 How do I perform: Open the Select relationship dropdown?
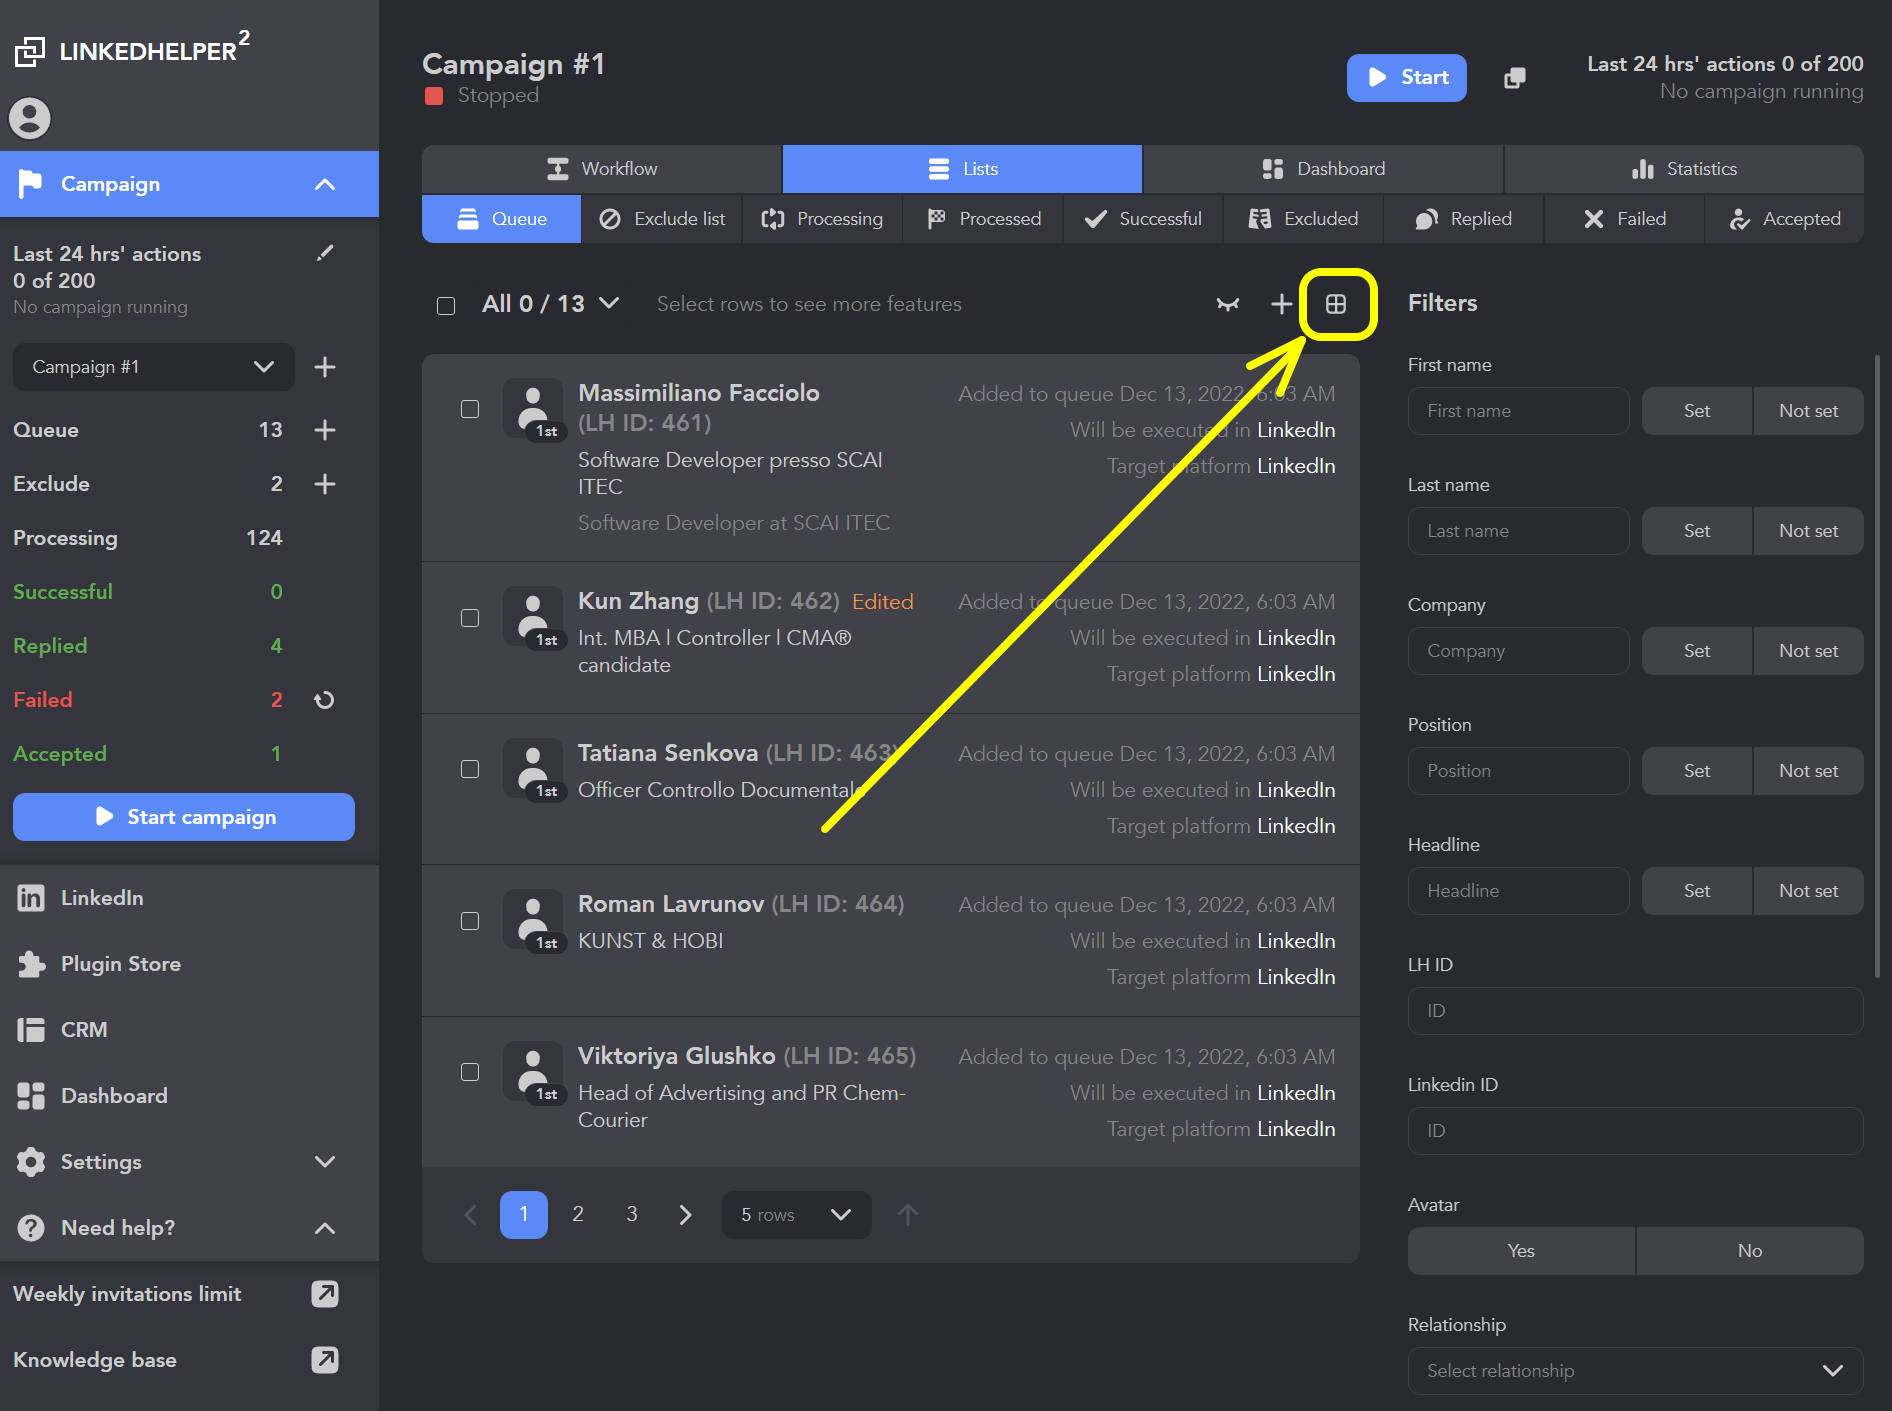click(x=1635, y=1371)
